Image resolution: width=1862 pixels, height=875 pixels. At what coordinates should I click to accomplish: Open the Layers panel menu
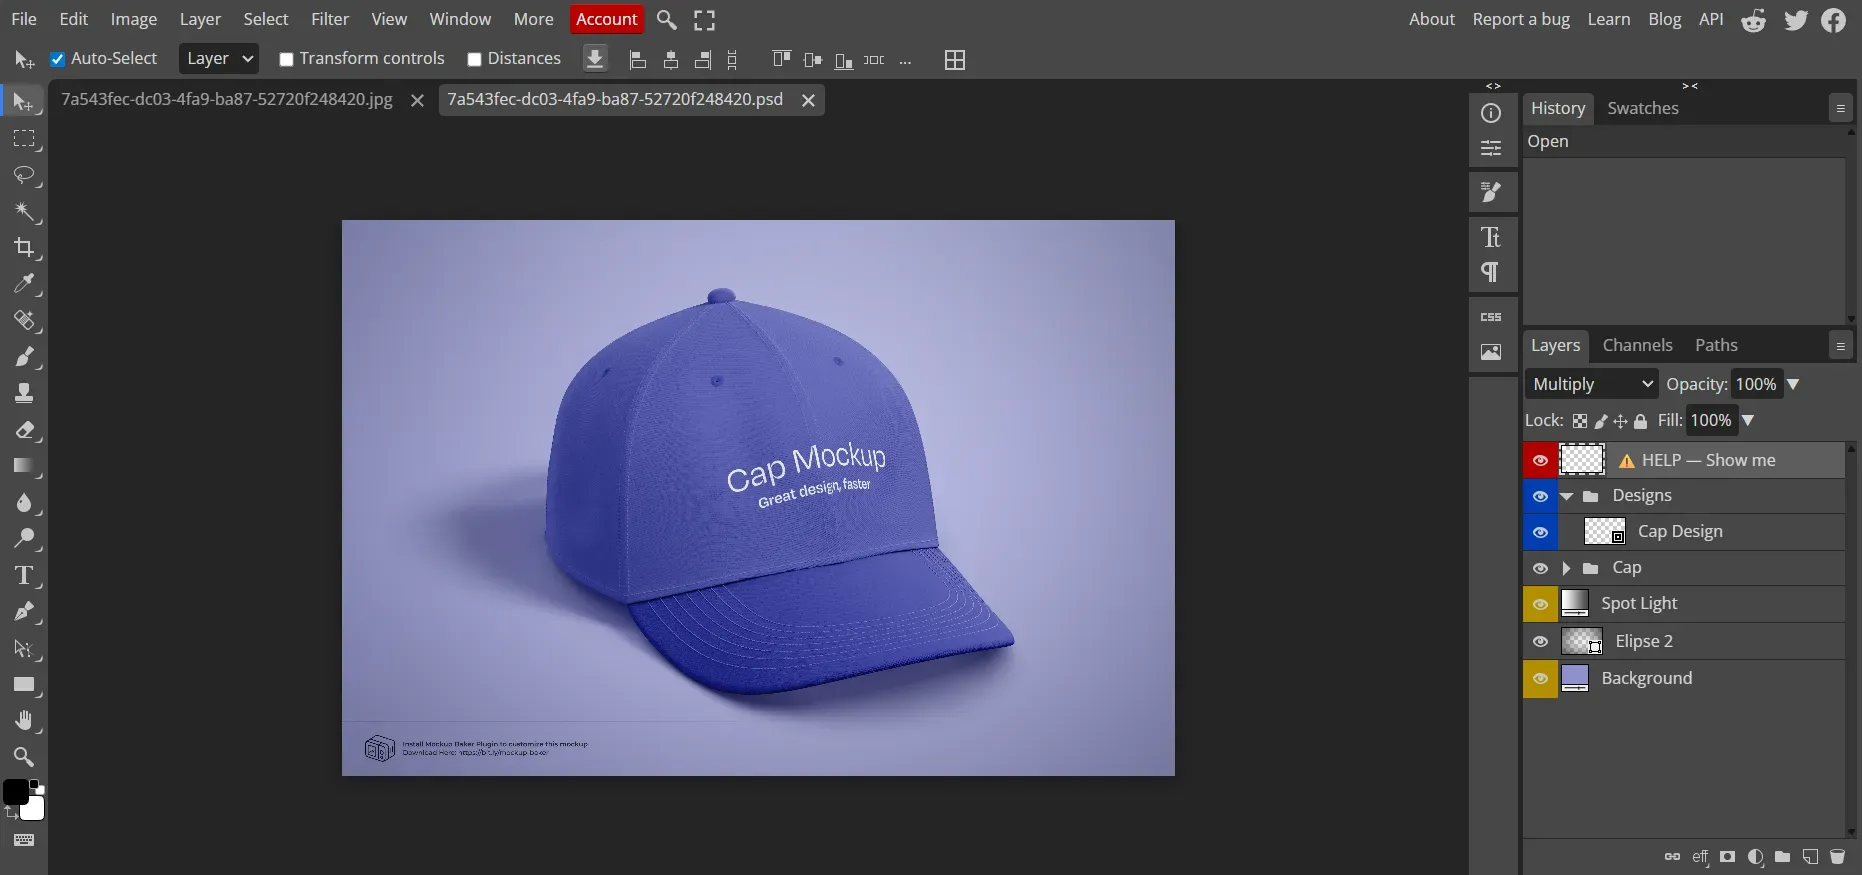(x=1840, y=345)
